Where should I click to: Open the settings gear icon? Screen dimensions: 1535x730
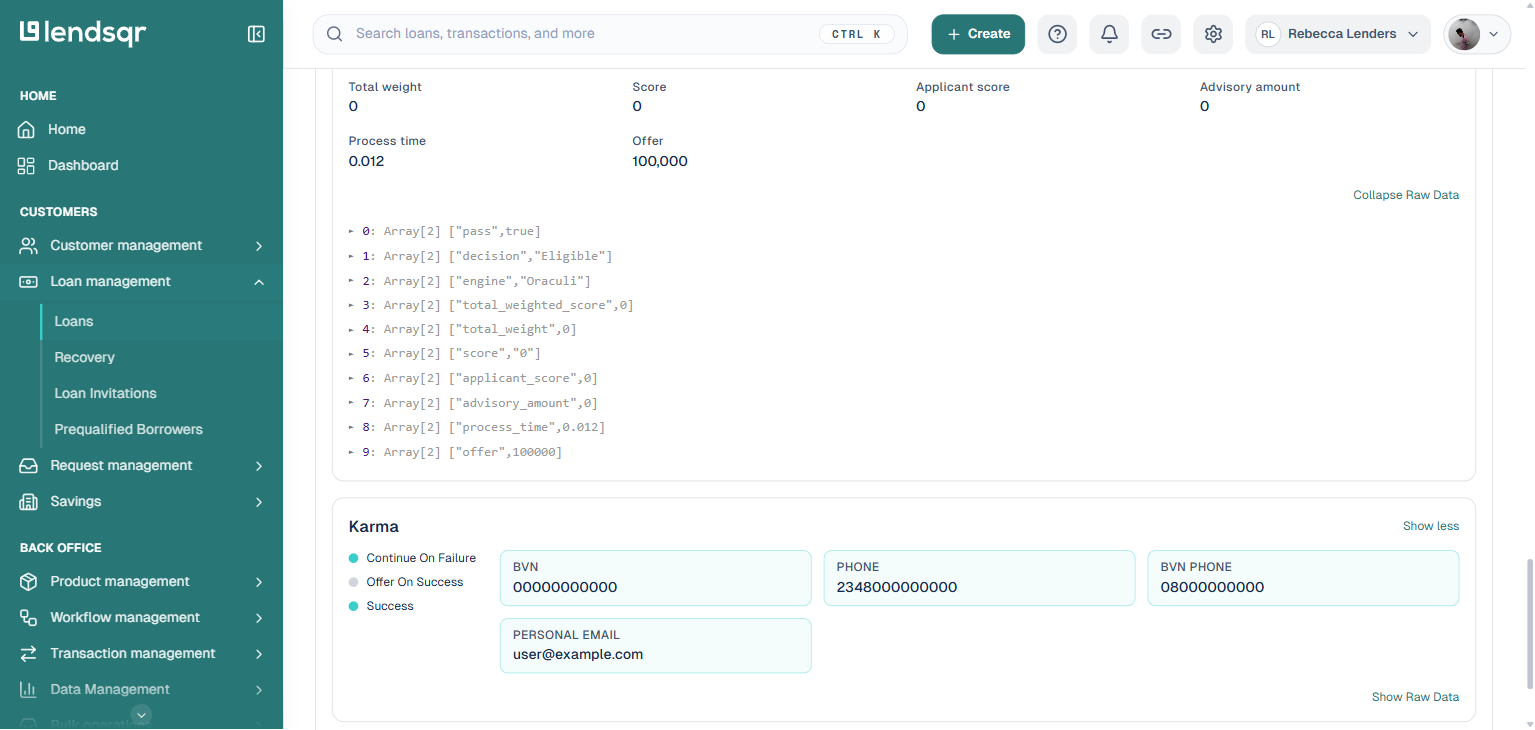click(x=1213, y=34)
